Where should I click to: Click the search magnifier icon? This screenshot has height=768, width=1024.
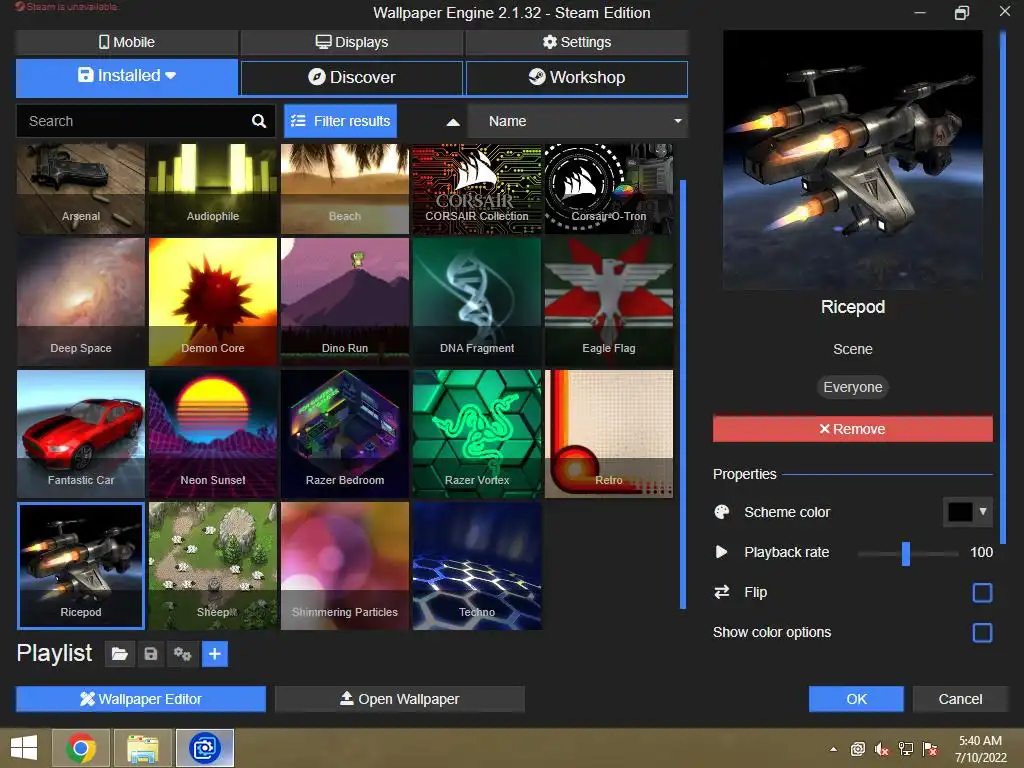click(x=259, y=121)
